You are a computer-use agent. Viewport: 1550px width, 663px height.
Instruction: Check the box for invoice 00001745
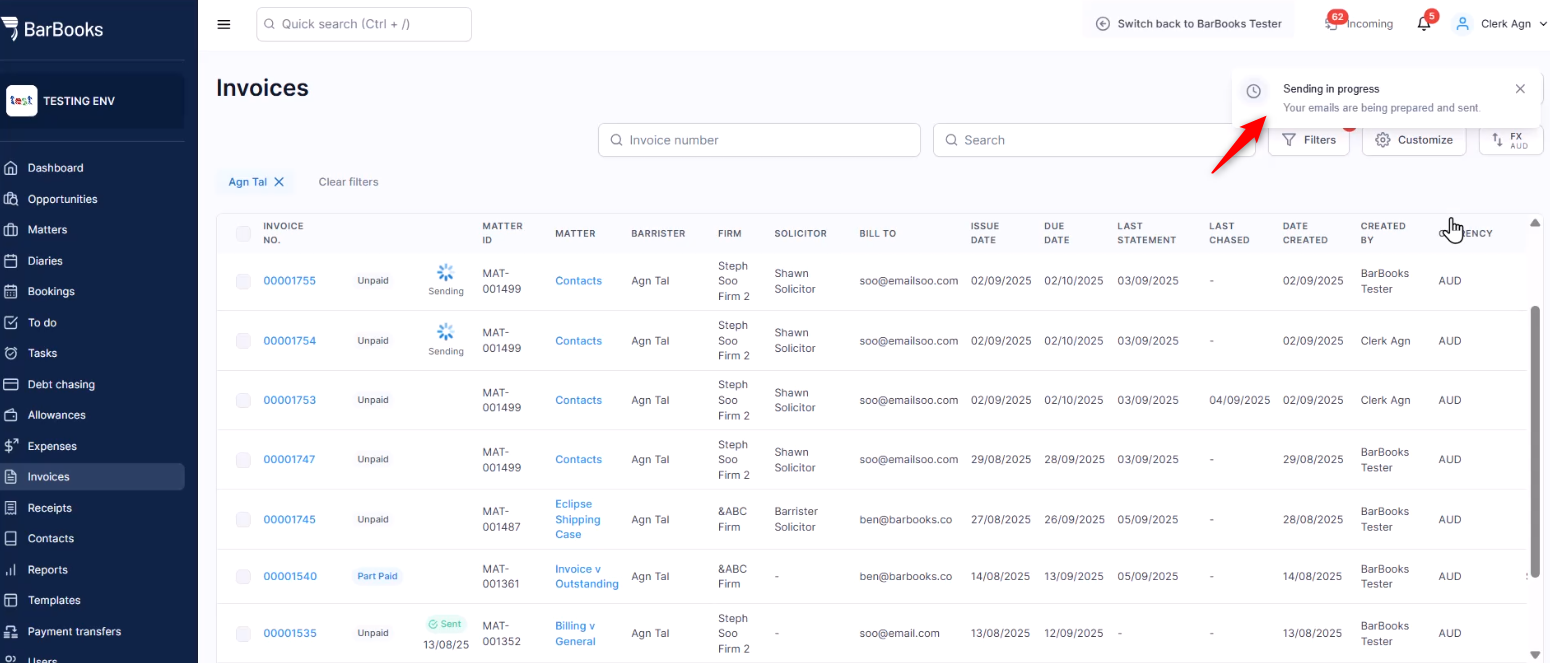244,520
